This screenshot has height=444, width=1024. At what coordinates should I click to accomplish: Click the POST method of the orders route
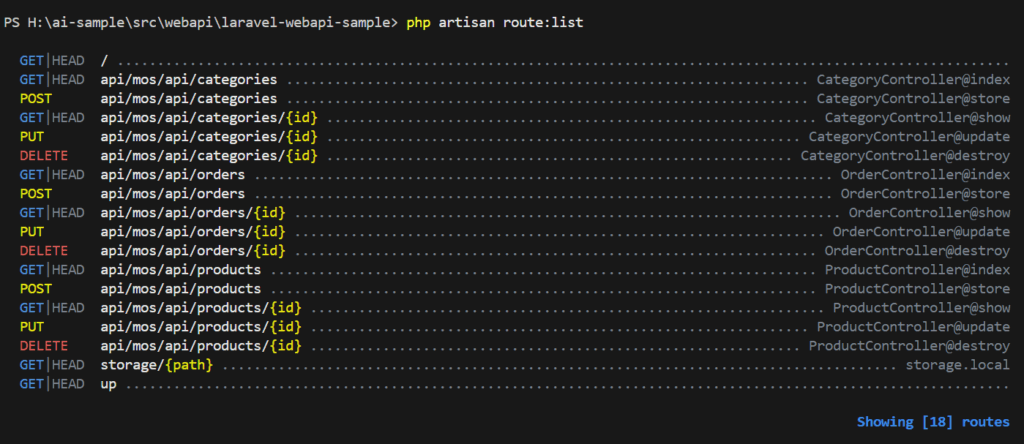tap(36, 194)
